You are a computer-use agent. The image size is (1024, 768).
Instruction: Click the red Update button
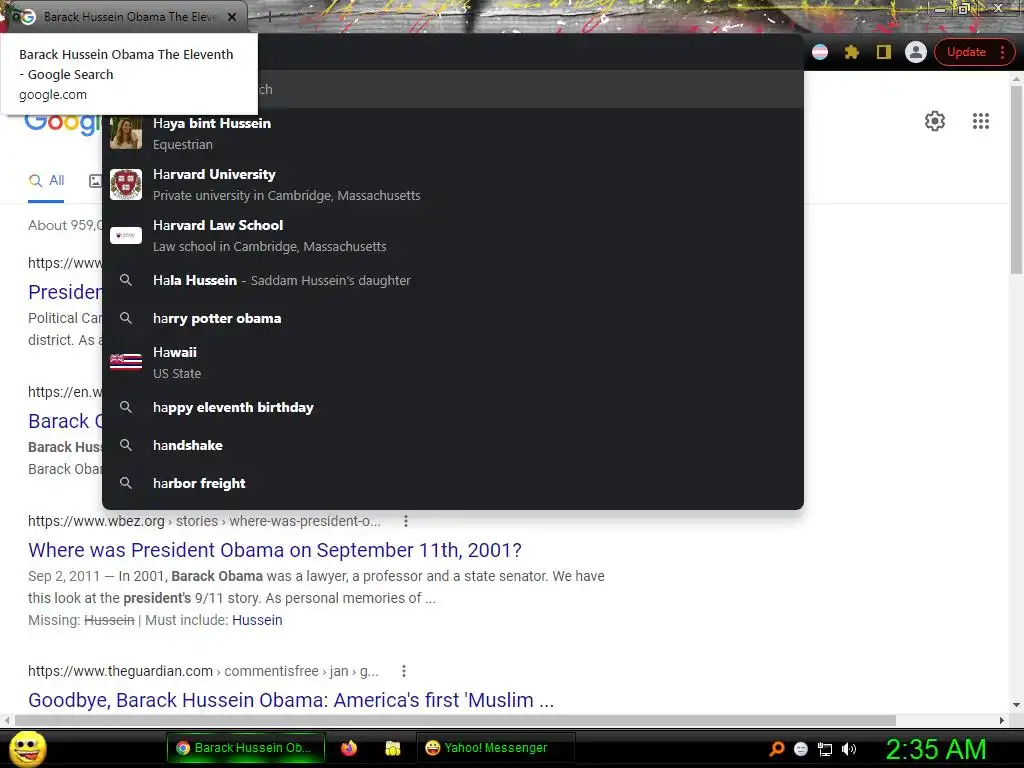967,52
